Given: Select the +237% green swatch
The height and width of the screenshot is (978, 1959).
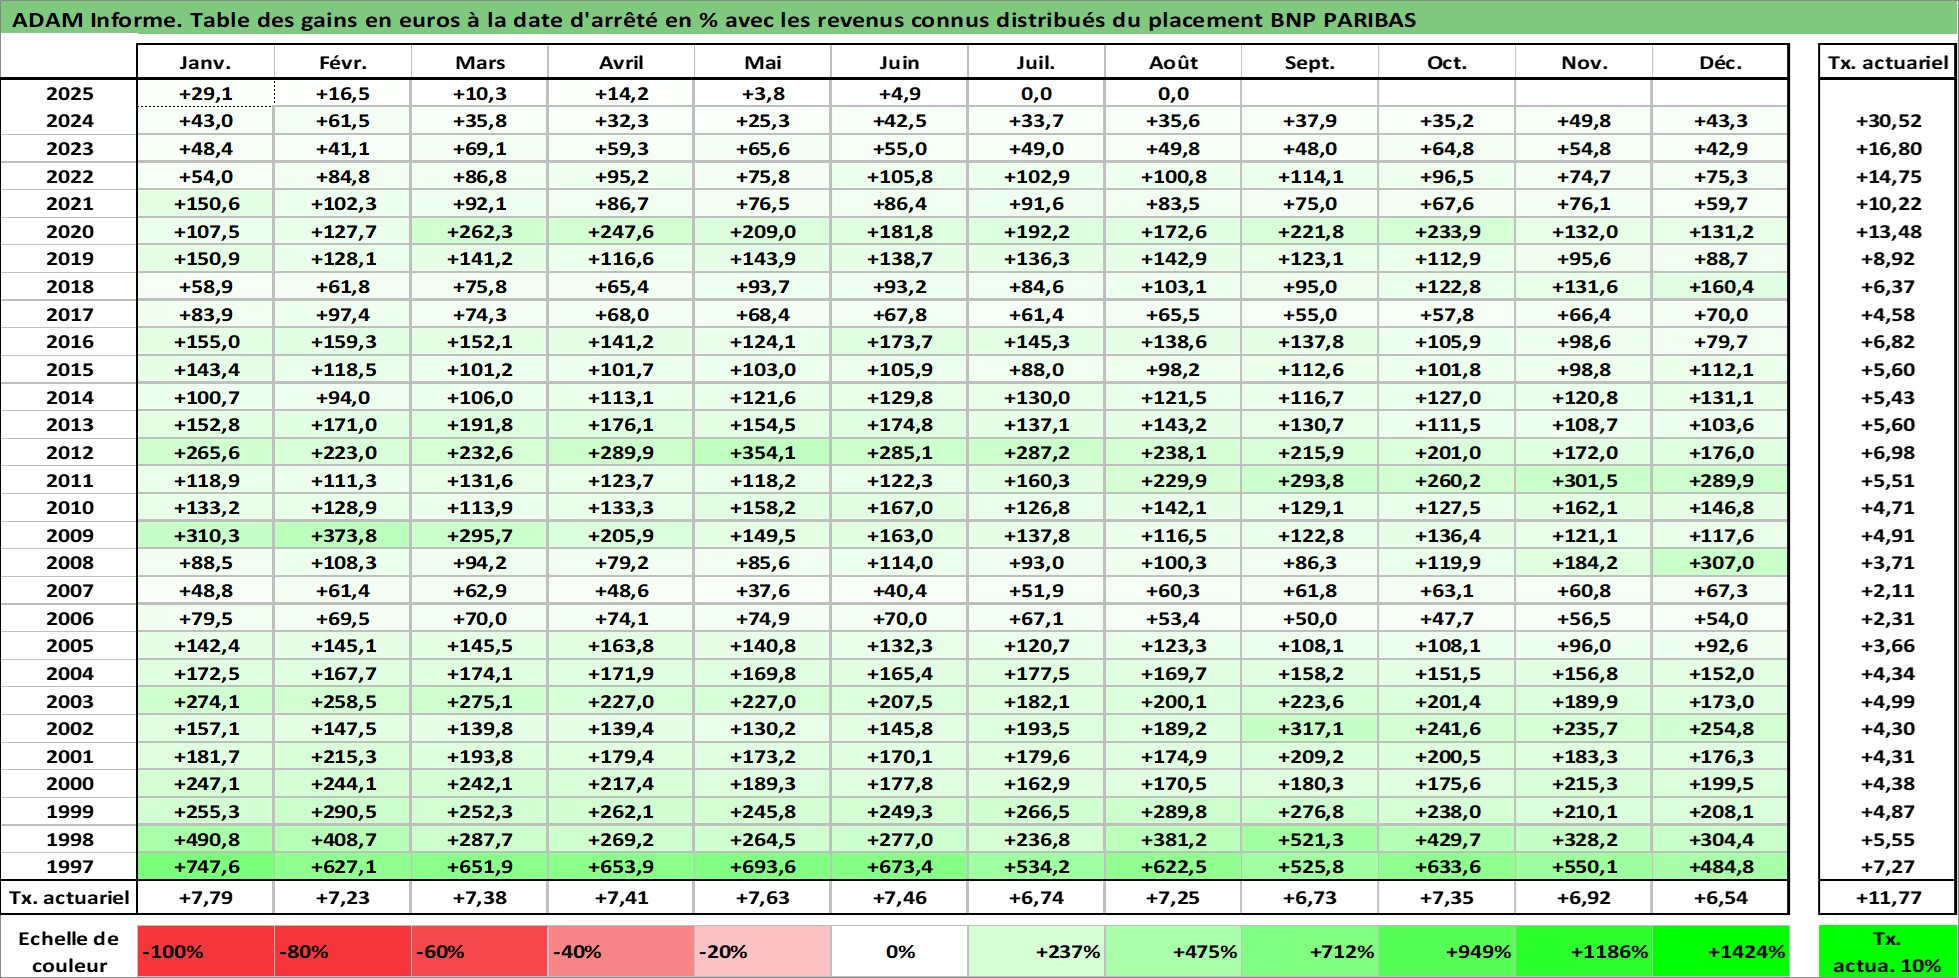Looking at the screenshot, I should click(1037, 951).
